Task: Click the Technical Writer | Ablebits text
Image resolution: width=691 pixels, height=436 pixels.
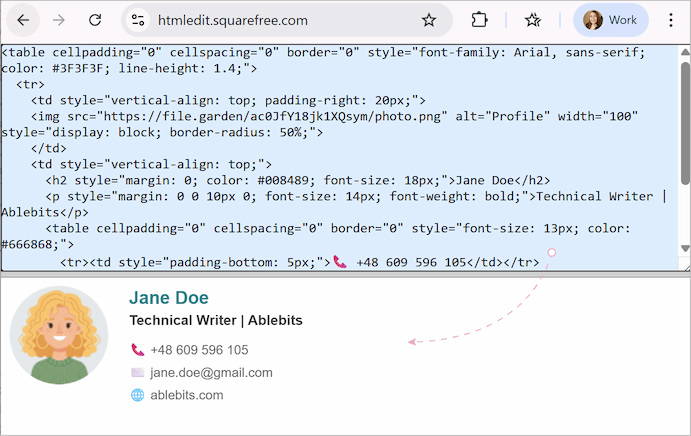Action: [x=216, y=320]
